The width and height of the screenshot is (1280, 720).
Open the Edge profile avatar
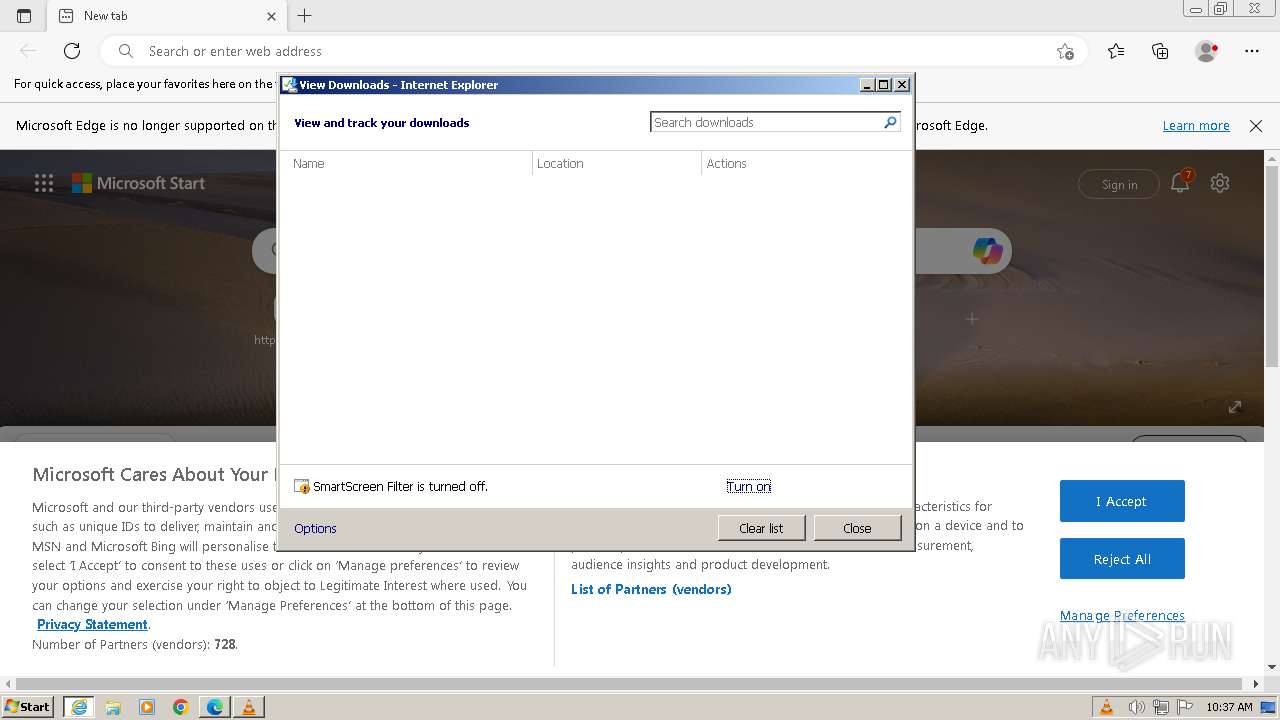[1206, 51]
